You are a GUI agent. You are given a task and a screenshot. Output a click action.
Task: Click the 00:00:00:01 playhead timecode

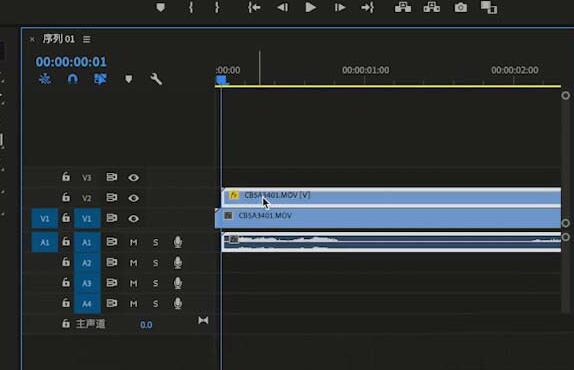point(71,61)
